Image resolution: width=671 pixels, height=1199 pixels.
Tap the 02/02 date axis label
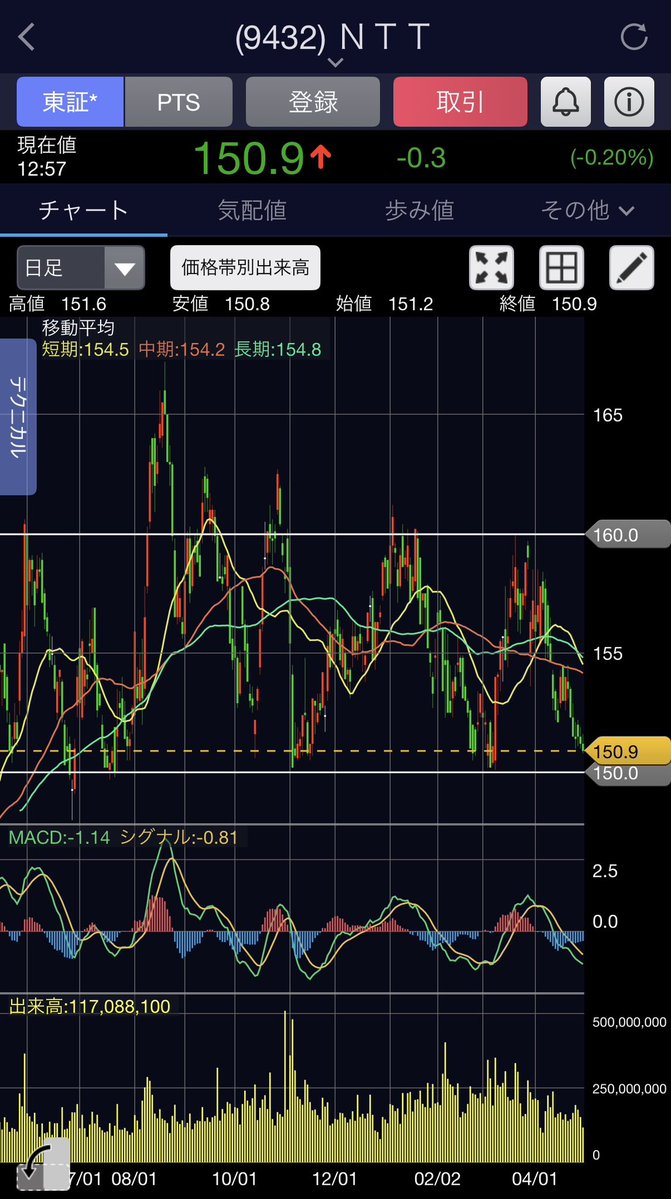point(439,1178)
